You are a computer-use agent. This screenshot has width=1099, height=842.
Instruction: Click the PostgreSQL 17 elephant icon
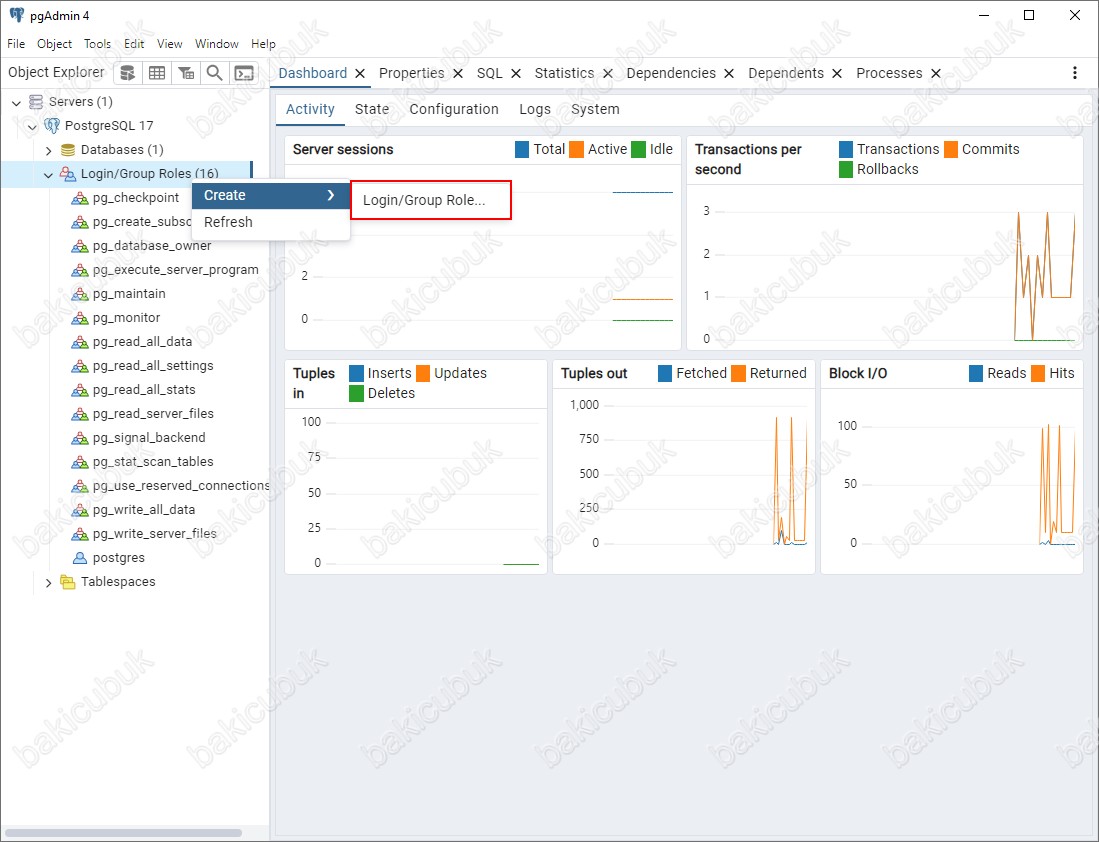tap(52, 125)
